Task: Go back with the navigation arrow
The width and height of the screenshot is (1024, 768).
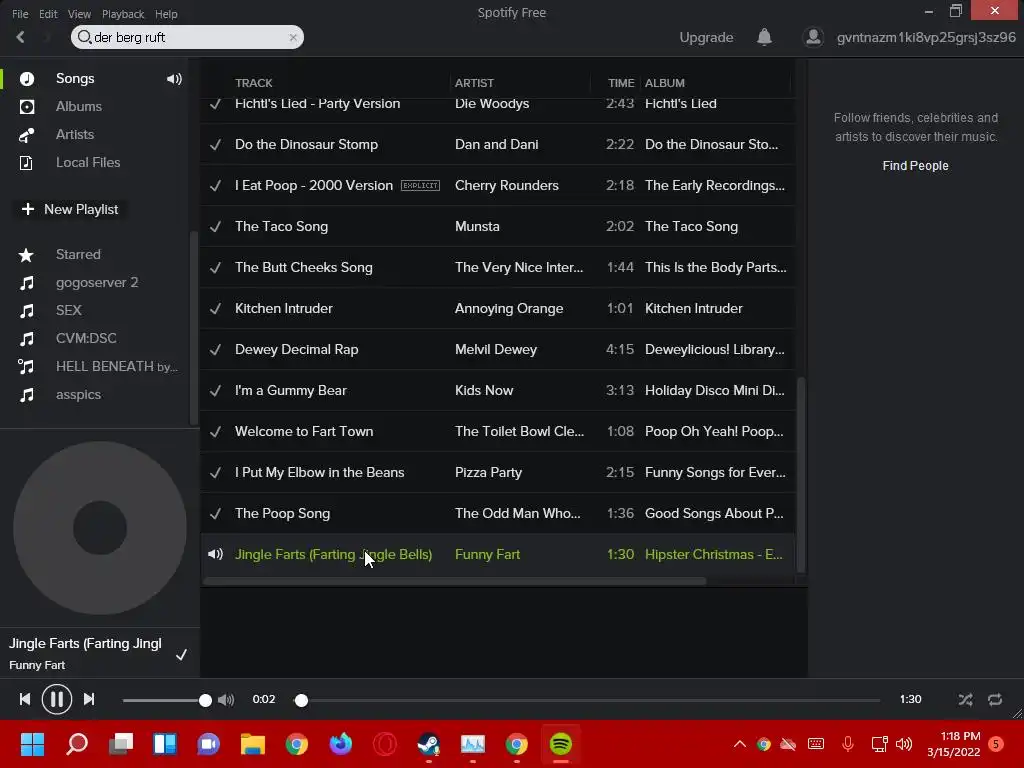Action: tap(21, 37)
